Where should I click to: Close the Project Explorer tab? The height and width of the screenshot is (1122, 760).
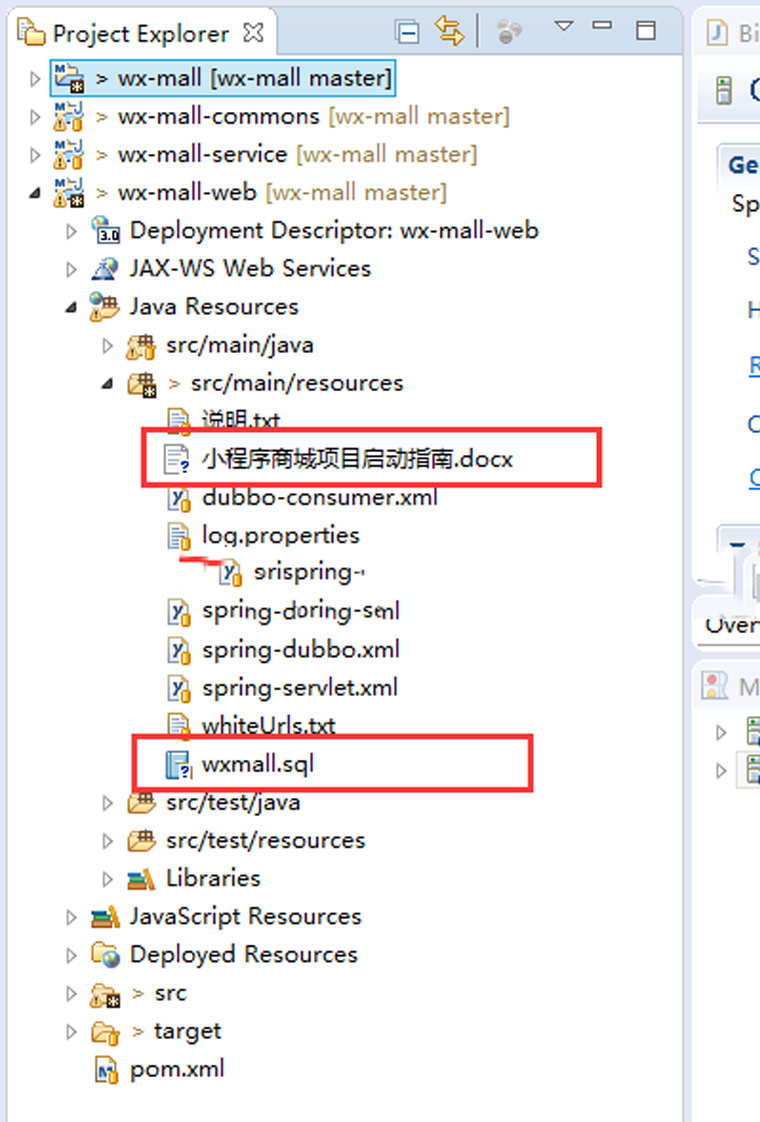[253, 32]
